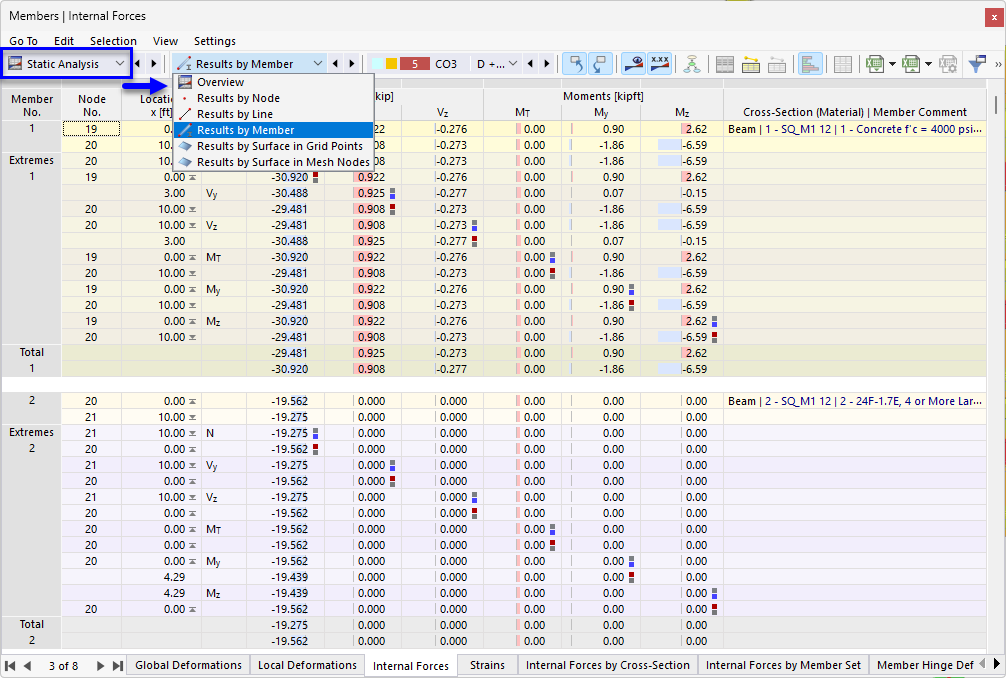Toggle the result view eye icon

pyautogui.click(x=634, y=64)
